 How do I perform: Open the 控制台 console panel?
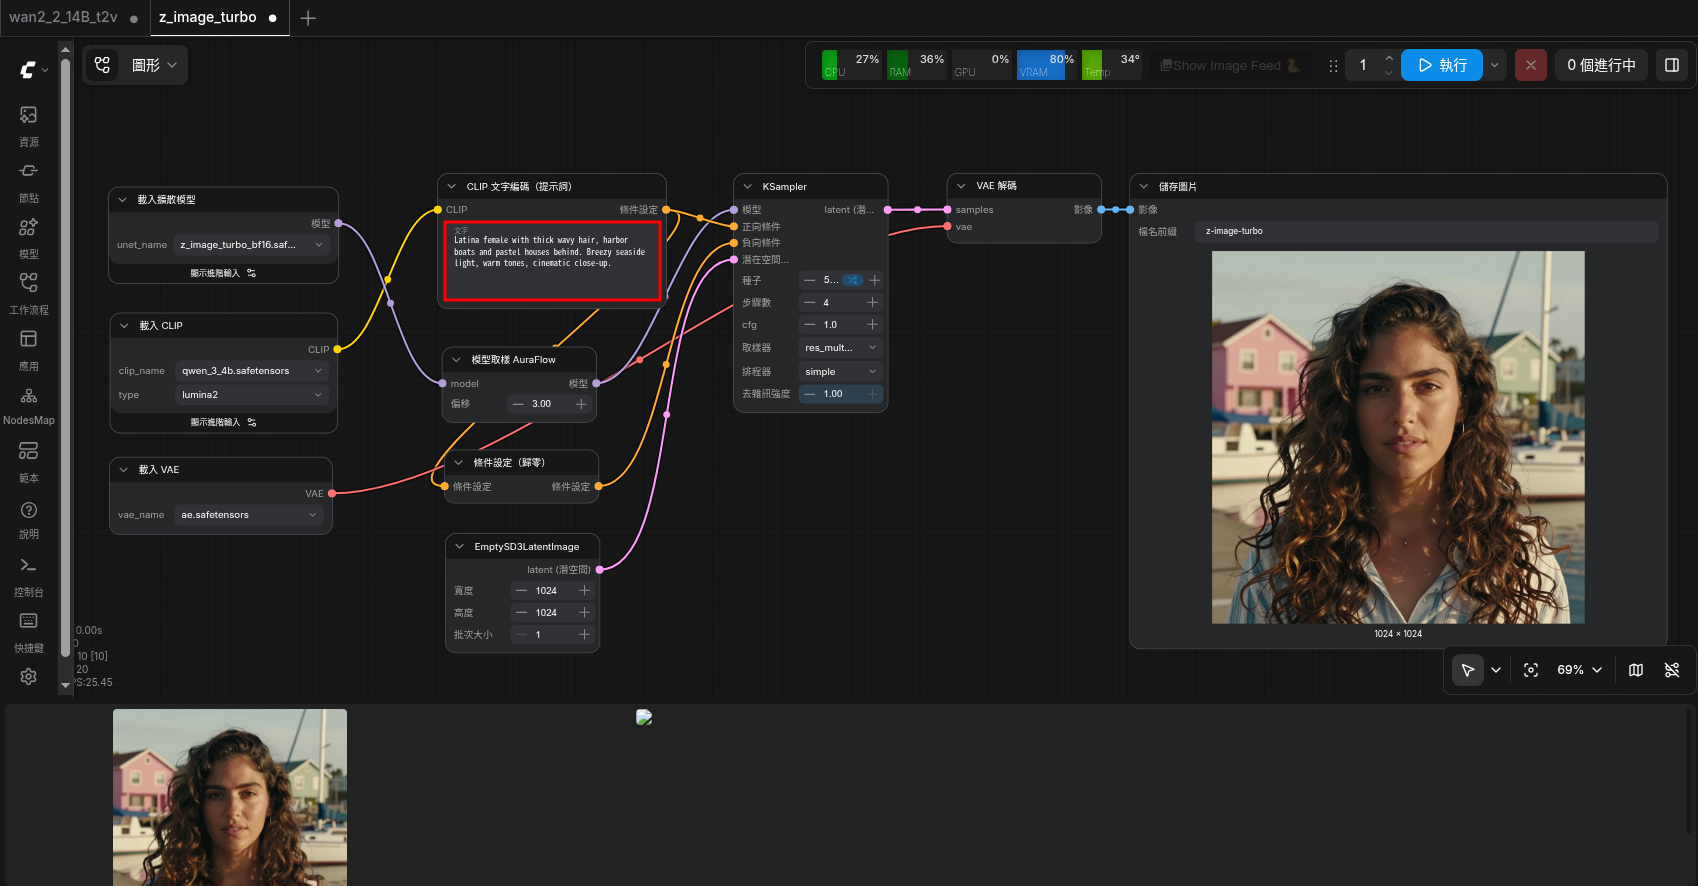[x=29, y=576]
